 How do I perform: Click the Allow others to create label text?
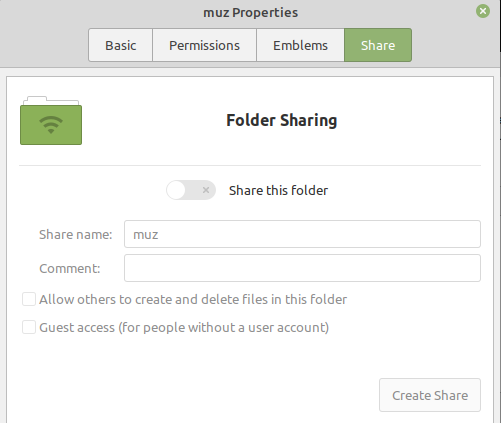pyautogui.click(x=193, y=299)
